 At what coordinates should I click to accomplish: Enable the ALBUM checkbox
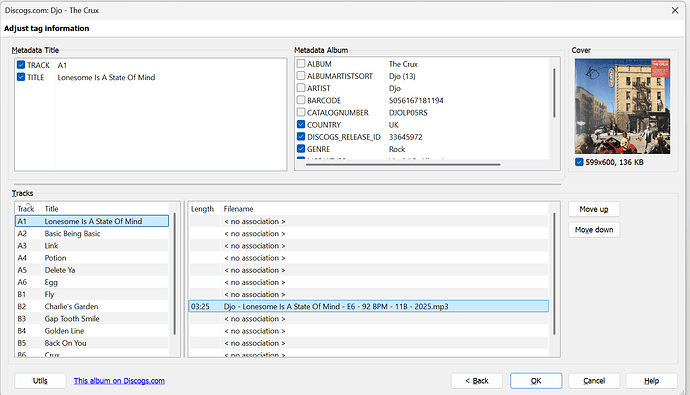301,63
